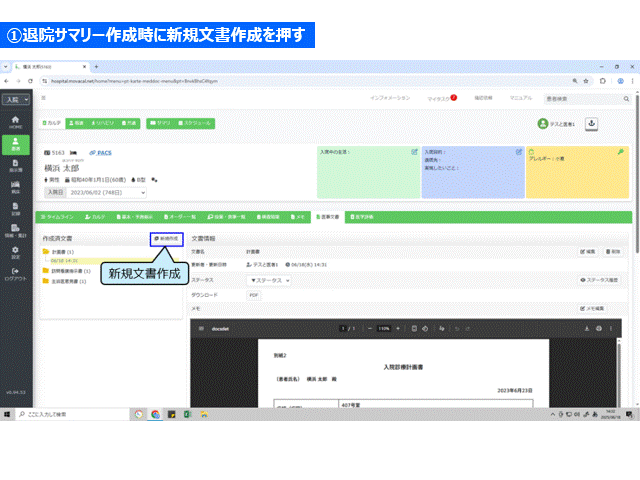
Task: Click the 新規作成 button
Action: pos(166,239)
